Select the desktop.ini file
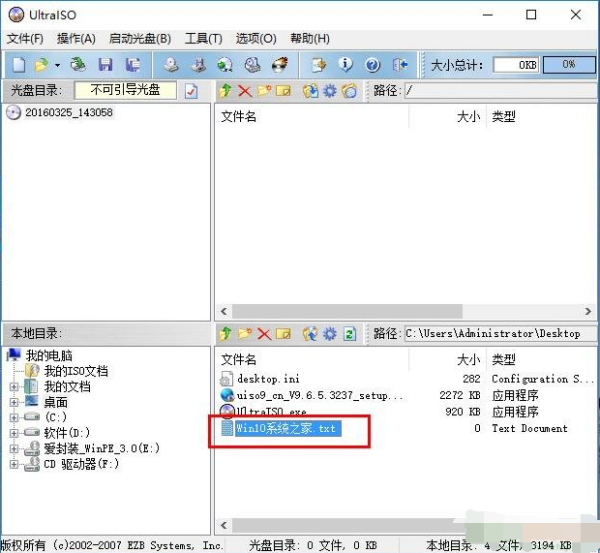 tap(268, 379)
